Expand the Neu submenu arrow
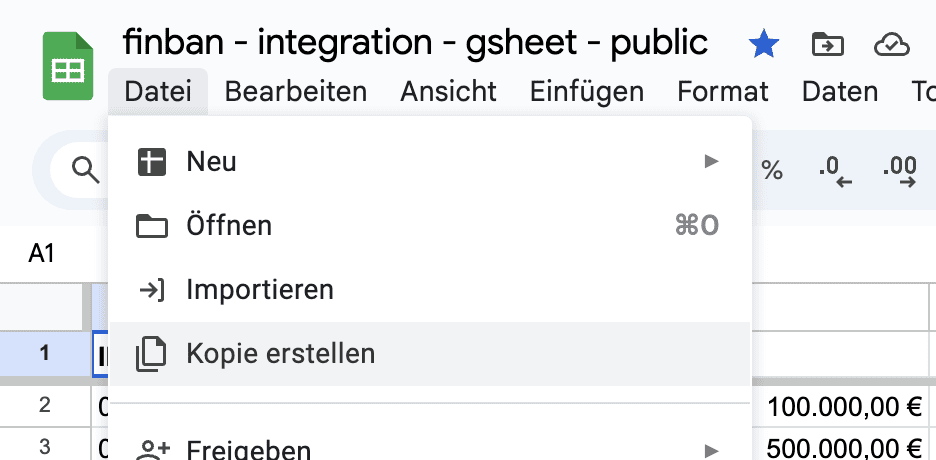This screenshot has height=460, width=936. click(x=711, y=161)
